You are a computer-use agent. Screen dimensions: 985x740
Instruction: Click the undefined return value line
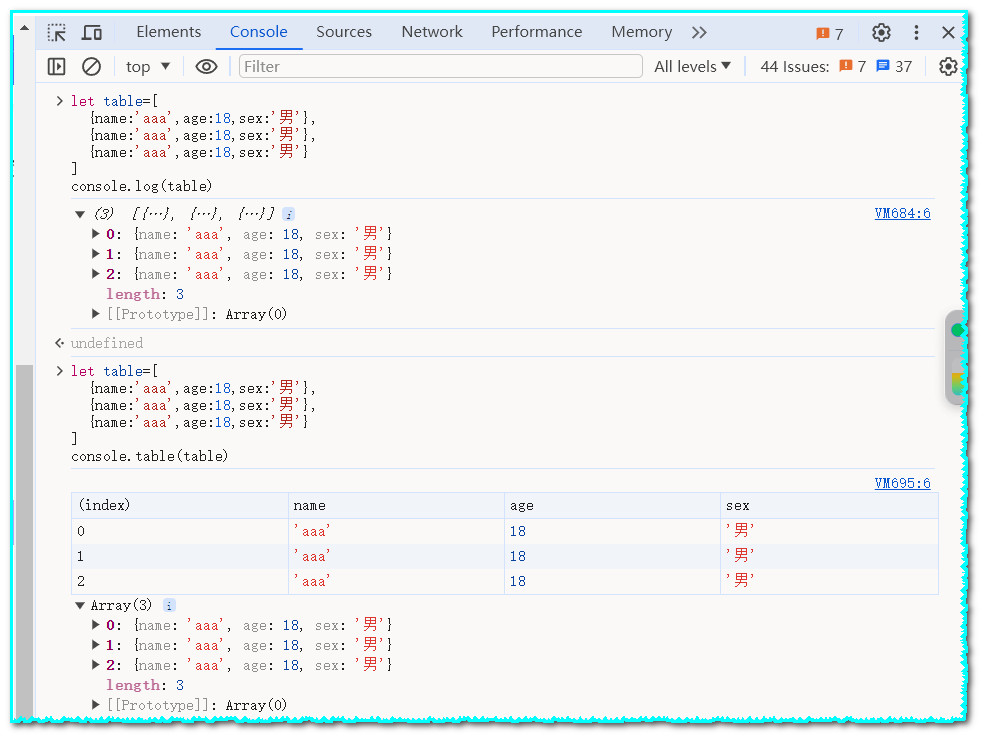coord(107,343)
